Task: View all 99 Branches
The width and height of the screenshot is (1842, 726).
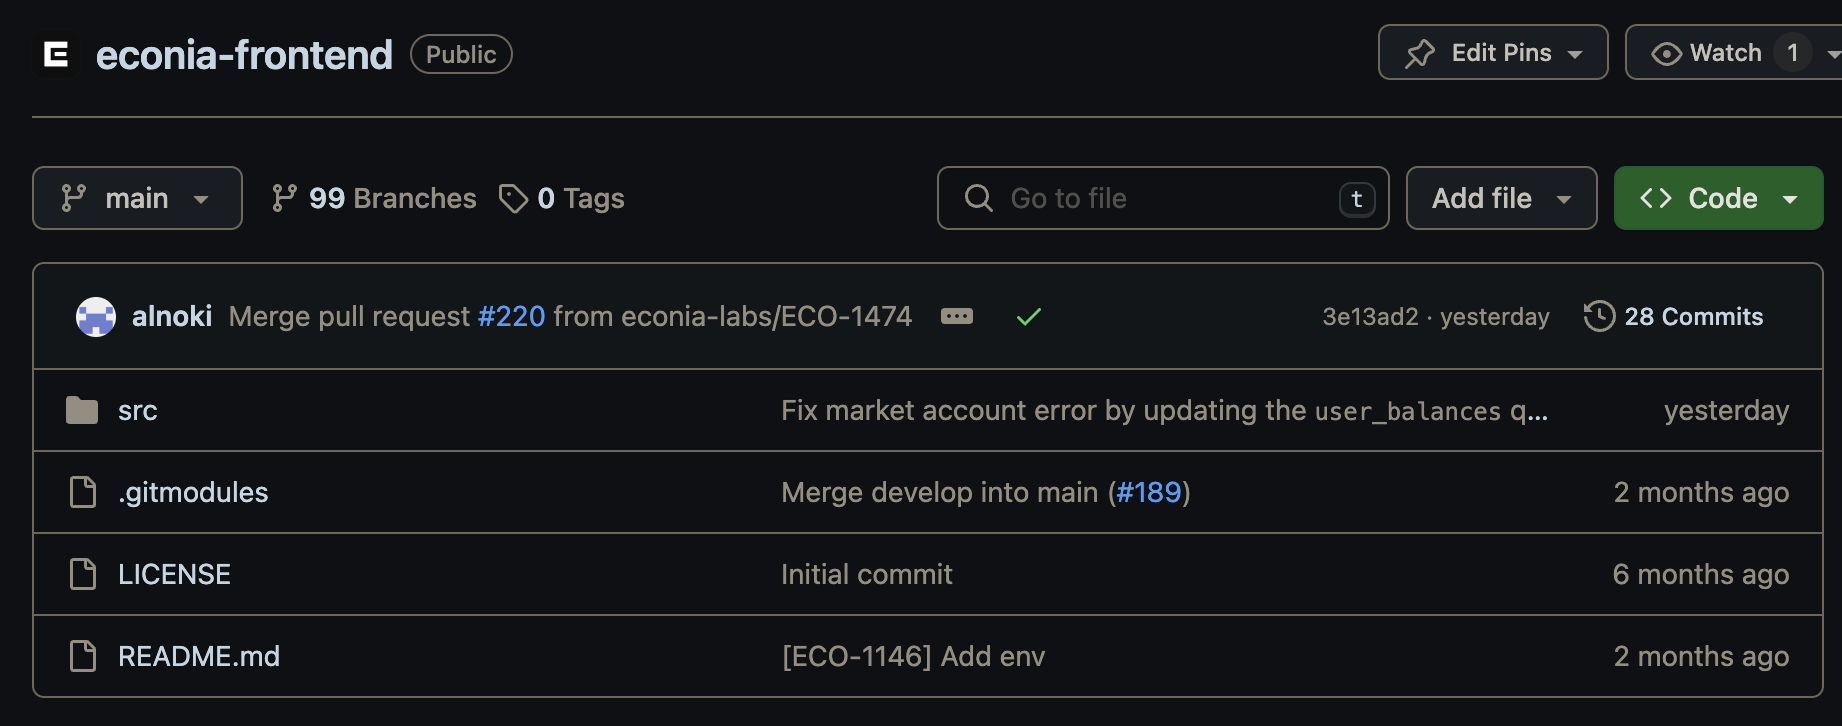Action: (374, 198)
